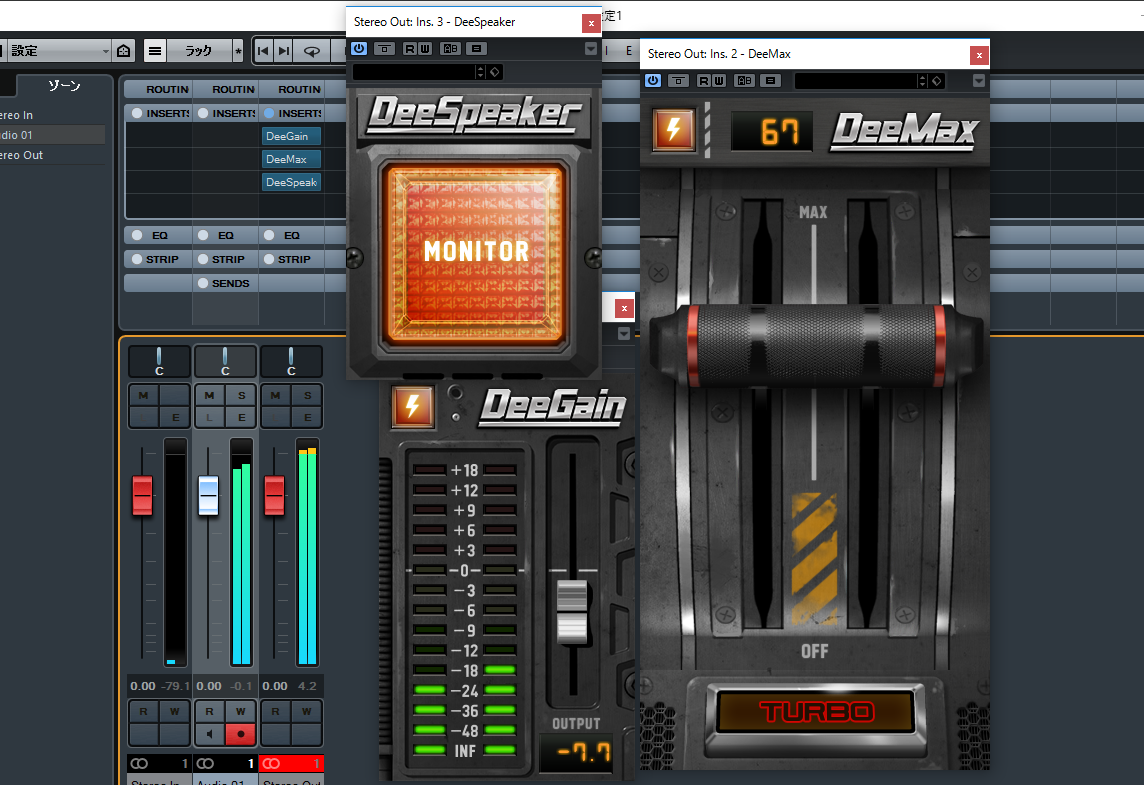Arm the red record button on Audio 01
This screenshot has height=785, width=1144.
[x=240, y=734]
